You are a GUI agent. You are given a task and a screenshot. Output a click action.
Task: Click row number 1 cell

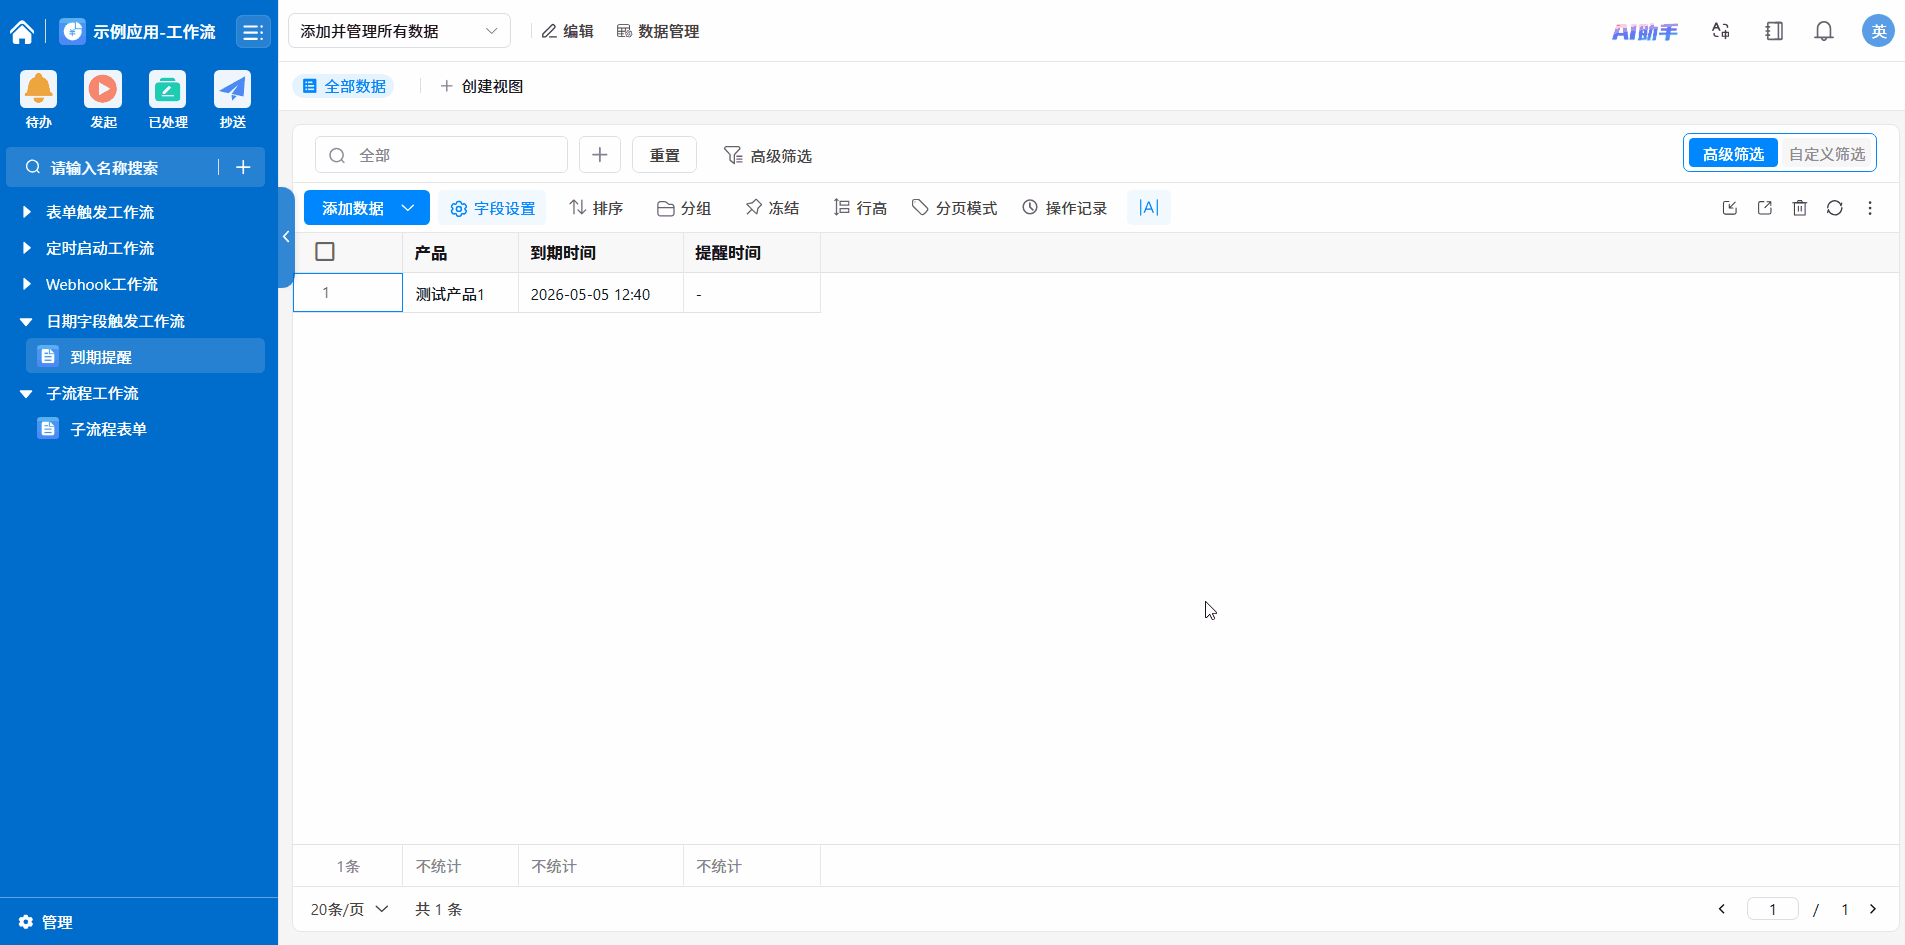348,293
